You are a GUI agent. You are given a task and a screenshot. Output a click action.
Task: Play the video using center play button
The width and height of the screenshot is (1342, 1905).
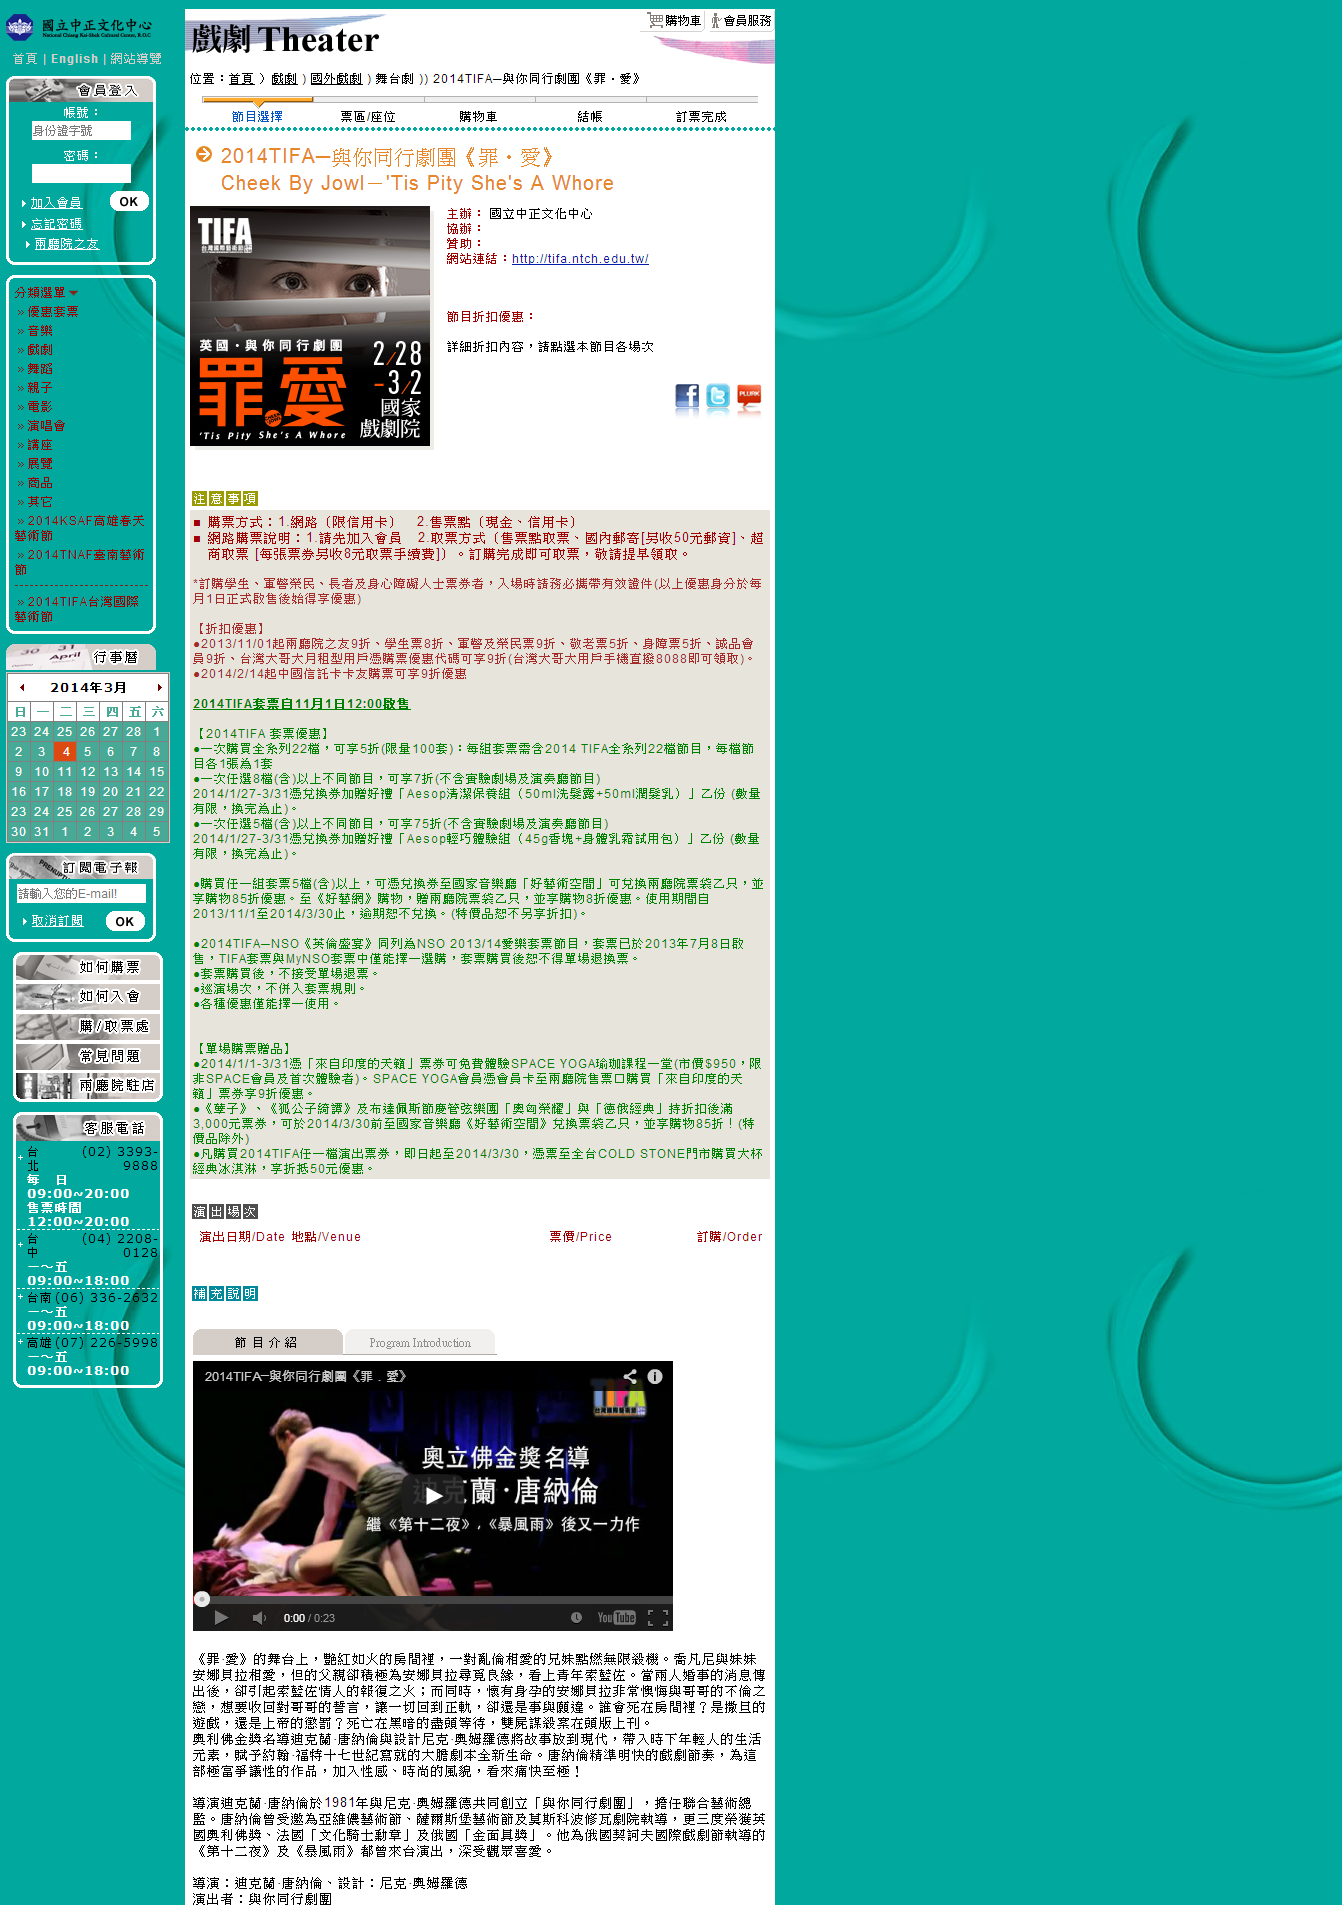(433, 1496)
